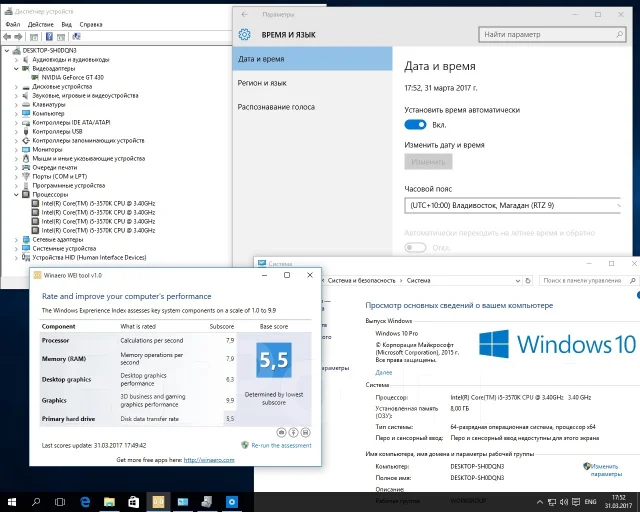Select the Устройства HID (Human Interface Devices) row
The height and width of the screenshot is (512, 640).
[89, 258]
